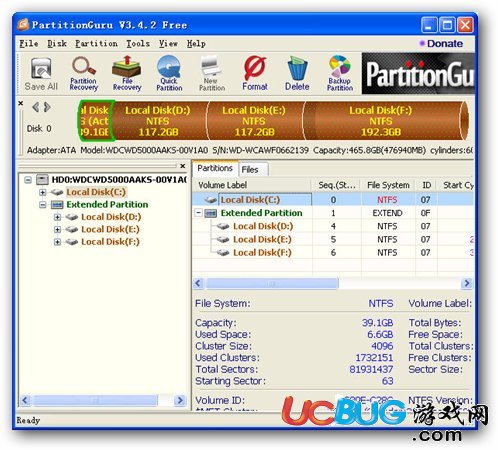The width and height of the screenshot is (498, 450).
Task: Close the left tree panel
Action: coord(182,166)
